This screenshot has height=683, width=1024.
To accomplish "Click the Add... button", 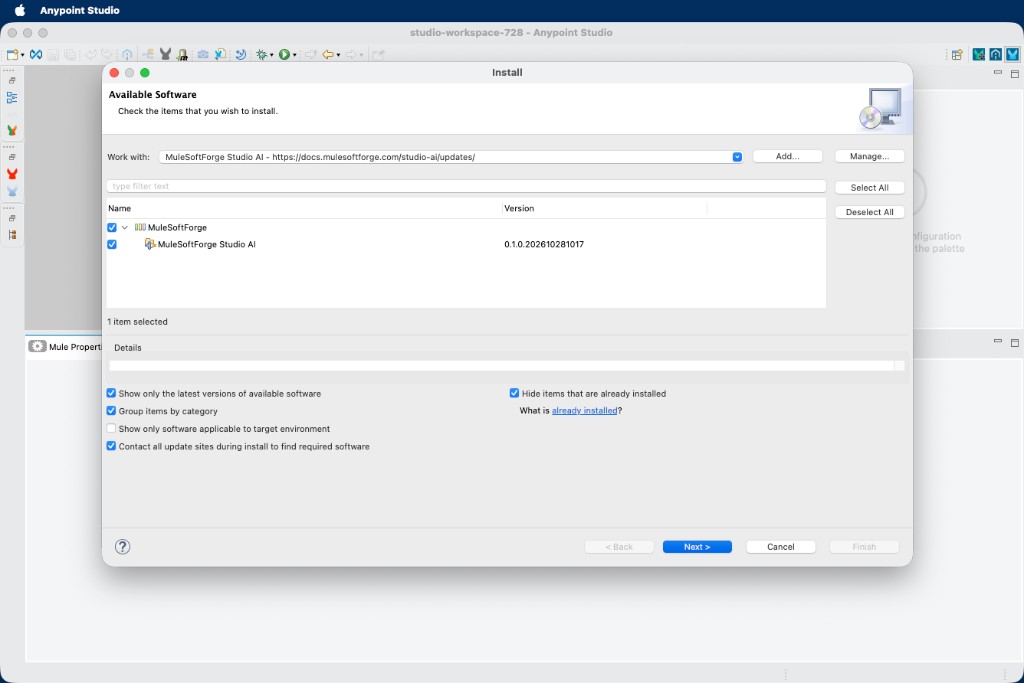I will 788,156.
